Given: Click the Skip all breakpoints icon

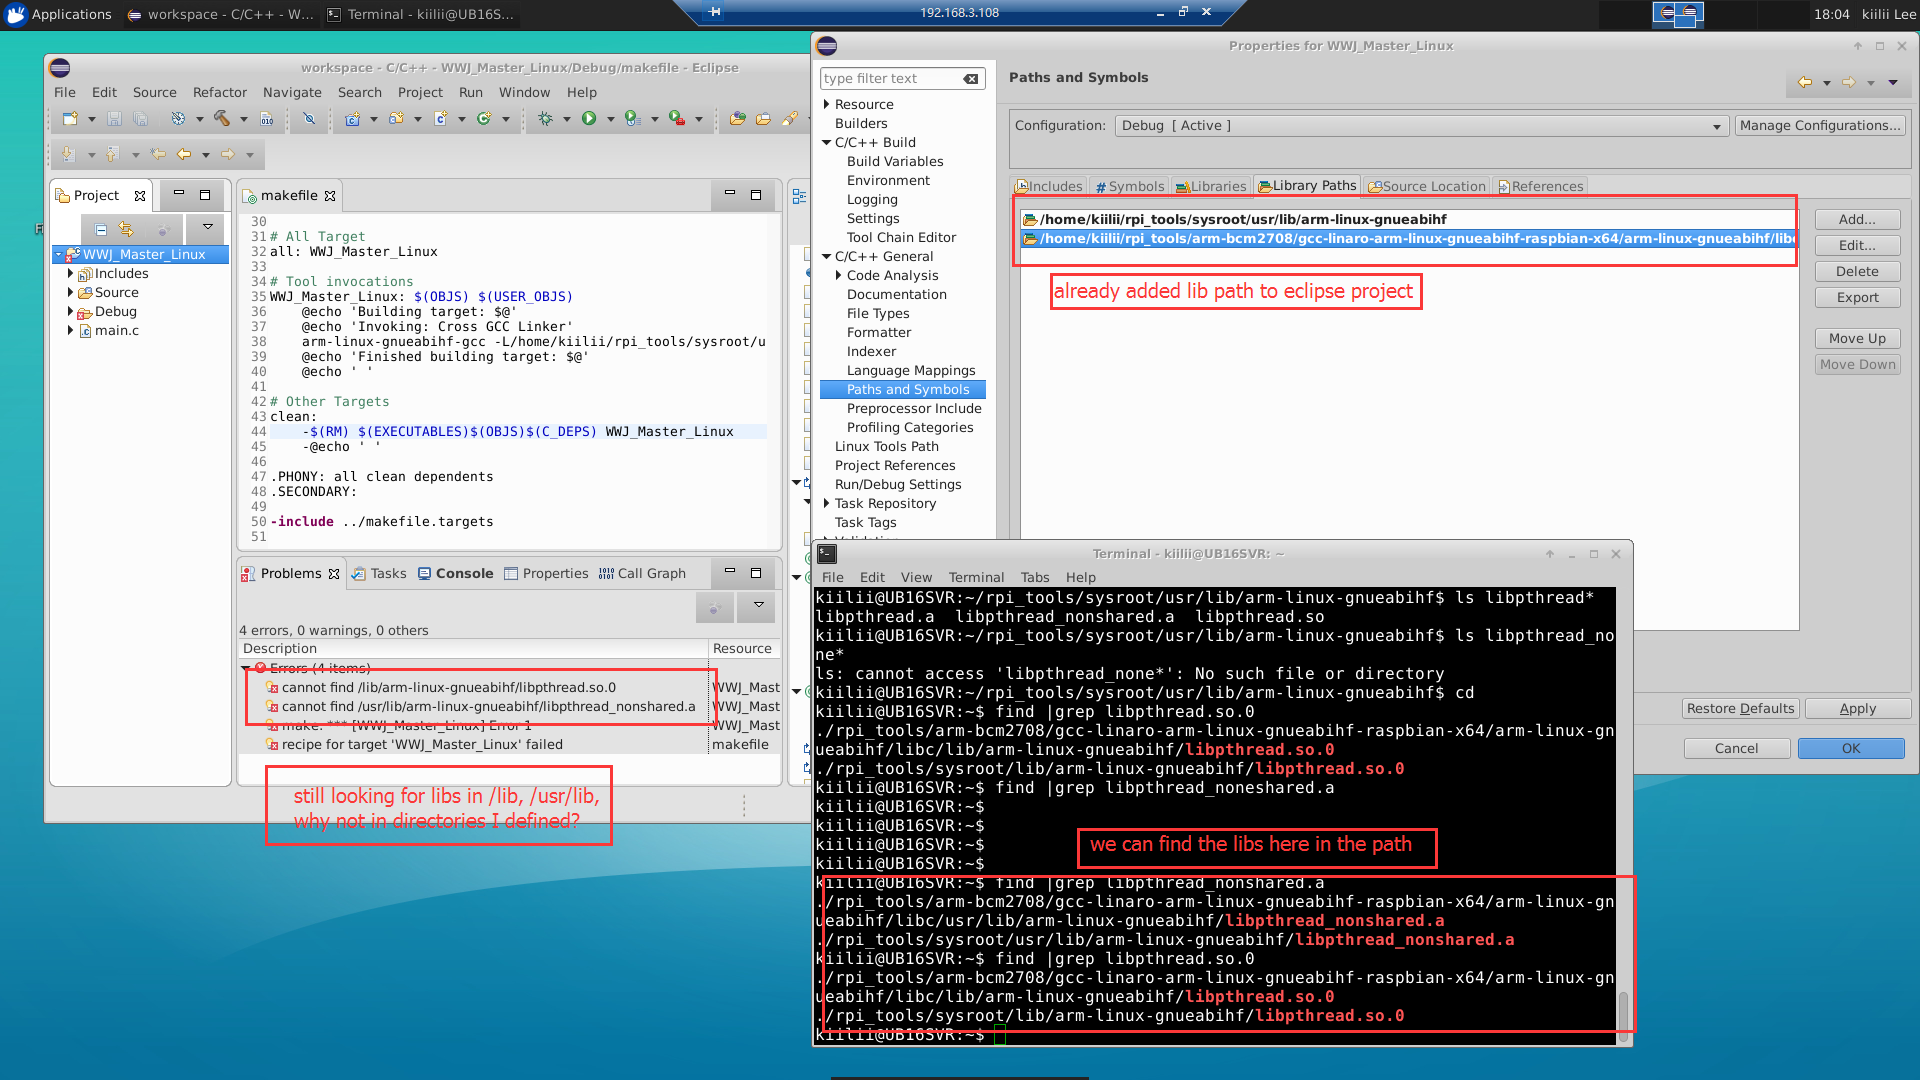Looking at the screenshot, I should point(310,119).
